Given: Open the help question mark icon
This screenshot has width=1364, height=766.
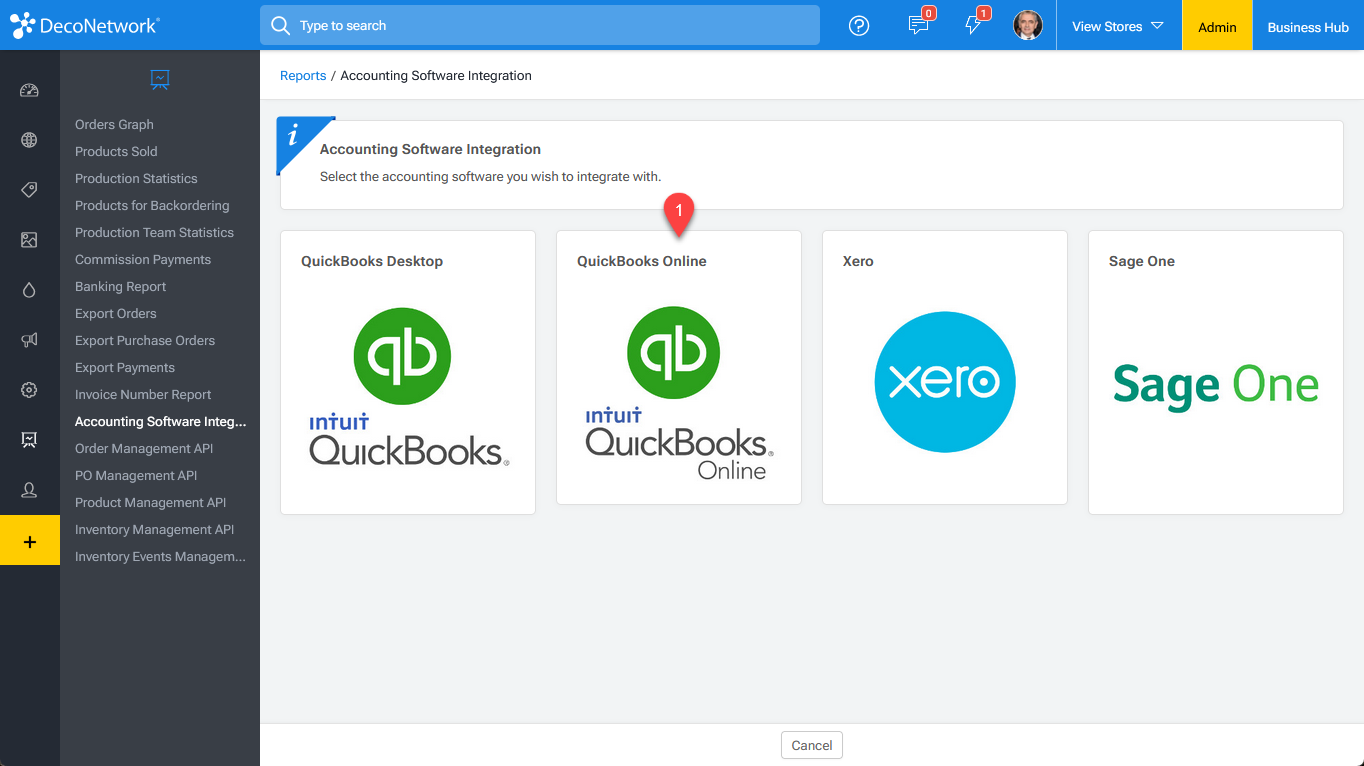Looking at the screenshot, I should point(859,26).
